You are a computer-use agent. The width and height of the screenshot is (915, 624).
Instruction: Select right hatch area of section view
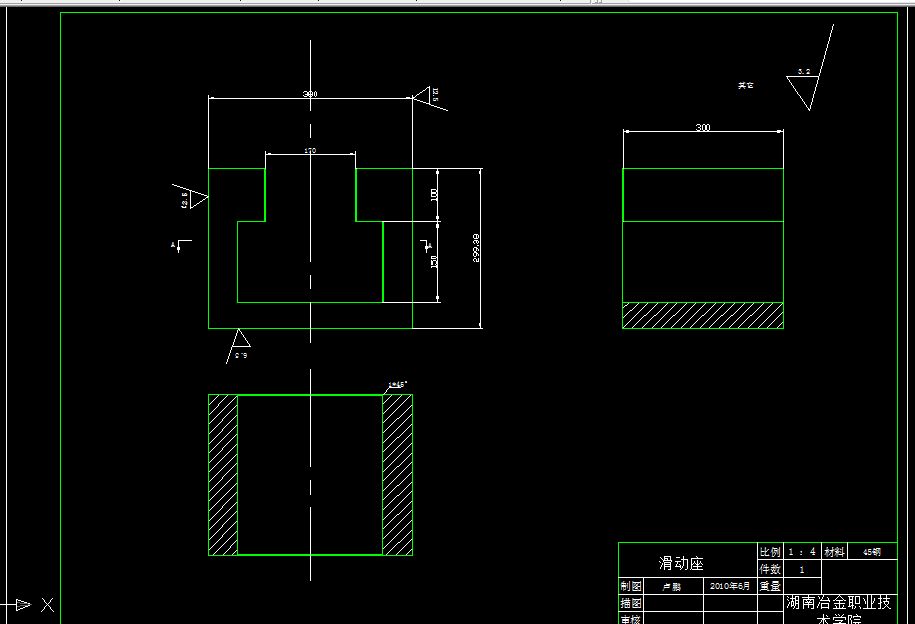pyautogui.click(x=397, y=475)
